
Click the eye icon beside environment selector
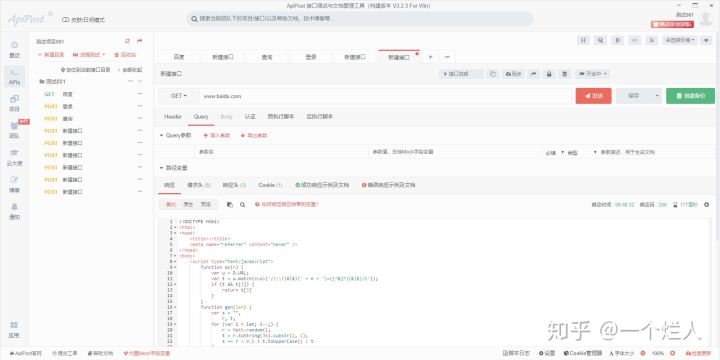[x=706, y=40]
